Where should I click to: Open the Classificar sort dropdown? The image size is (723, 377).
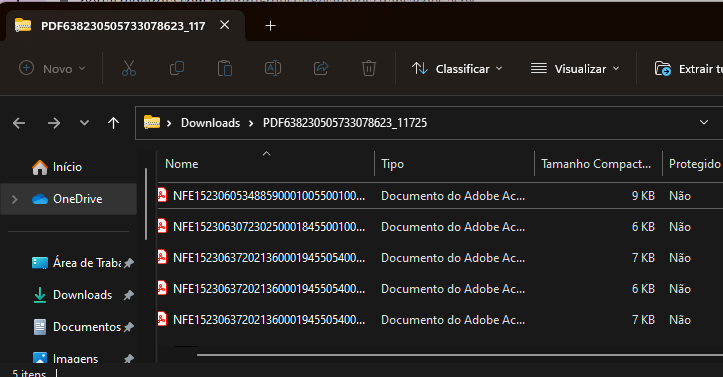coord(457,69)
